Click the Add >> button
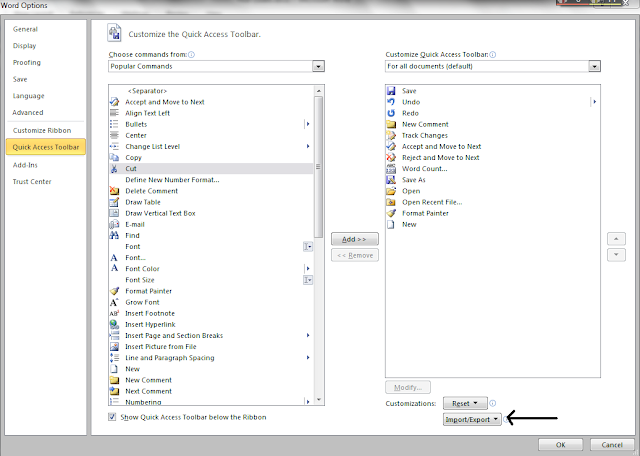This screenshot has height=456, width=640. point(355,239)
